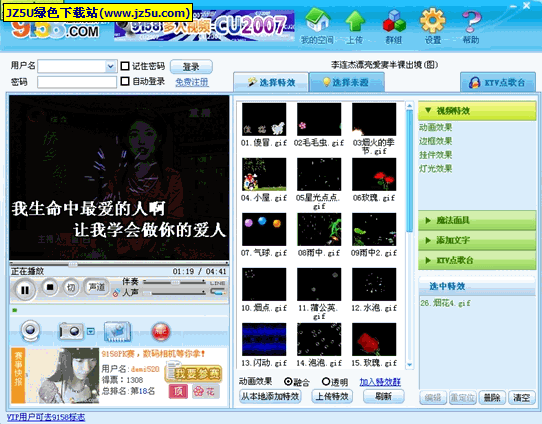
Task: Select the 14.泡泡.gif effect thumbnail
Action: click(319, 339)
